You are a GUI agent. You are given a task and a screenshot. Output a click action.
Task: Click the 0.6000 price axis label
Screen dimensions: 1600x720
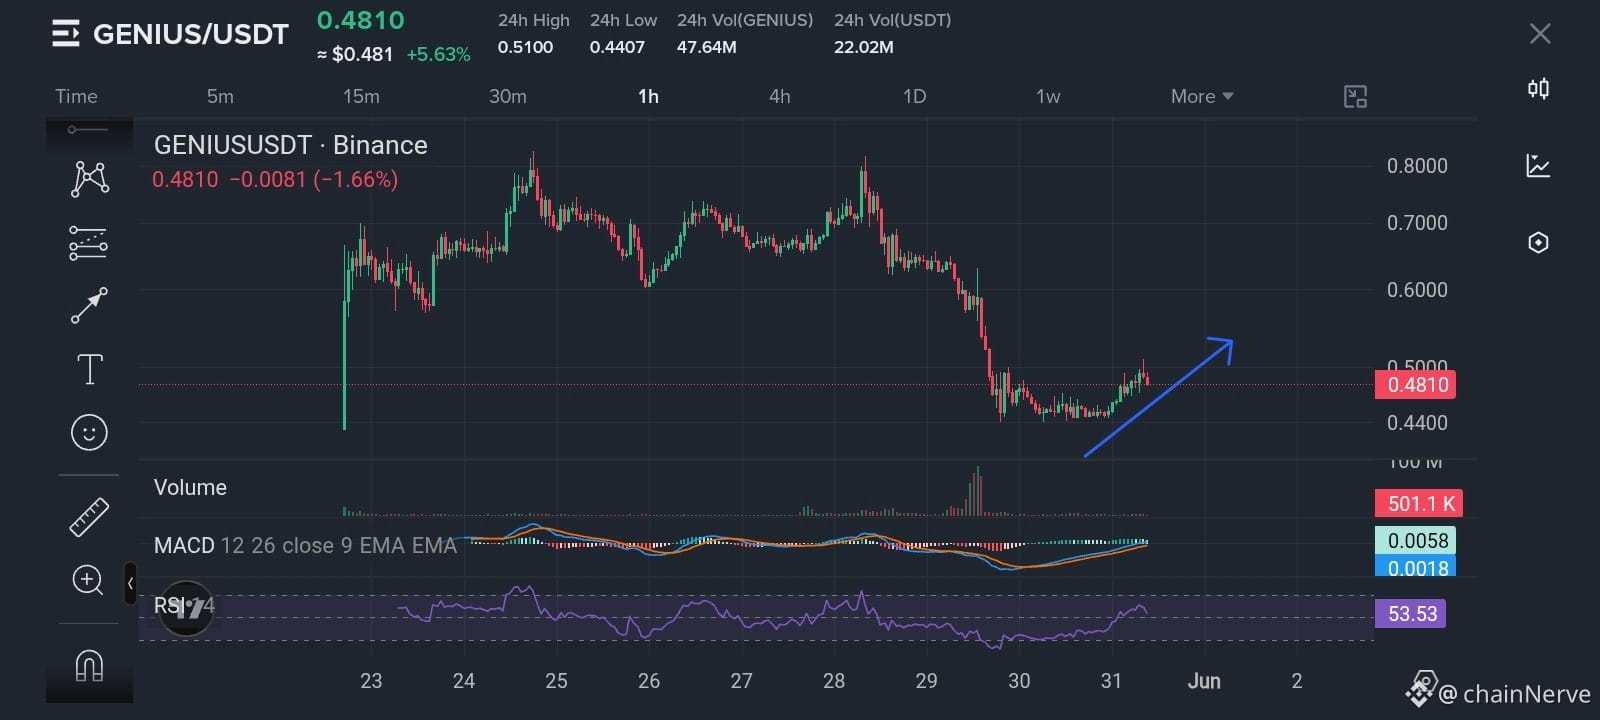(1417, 290)
